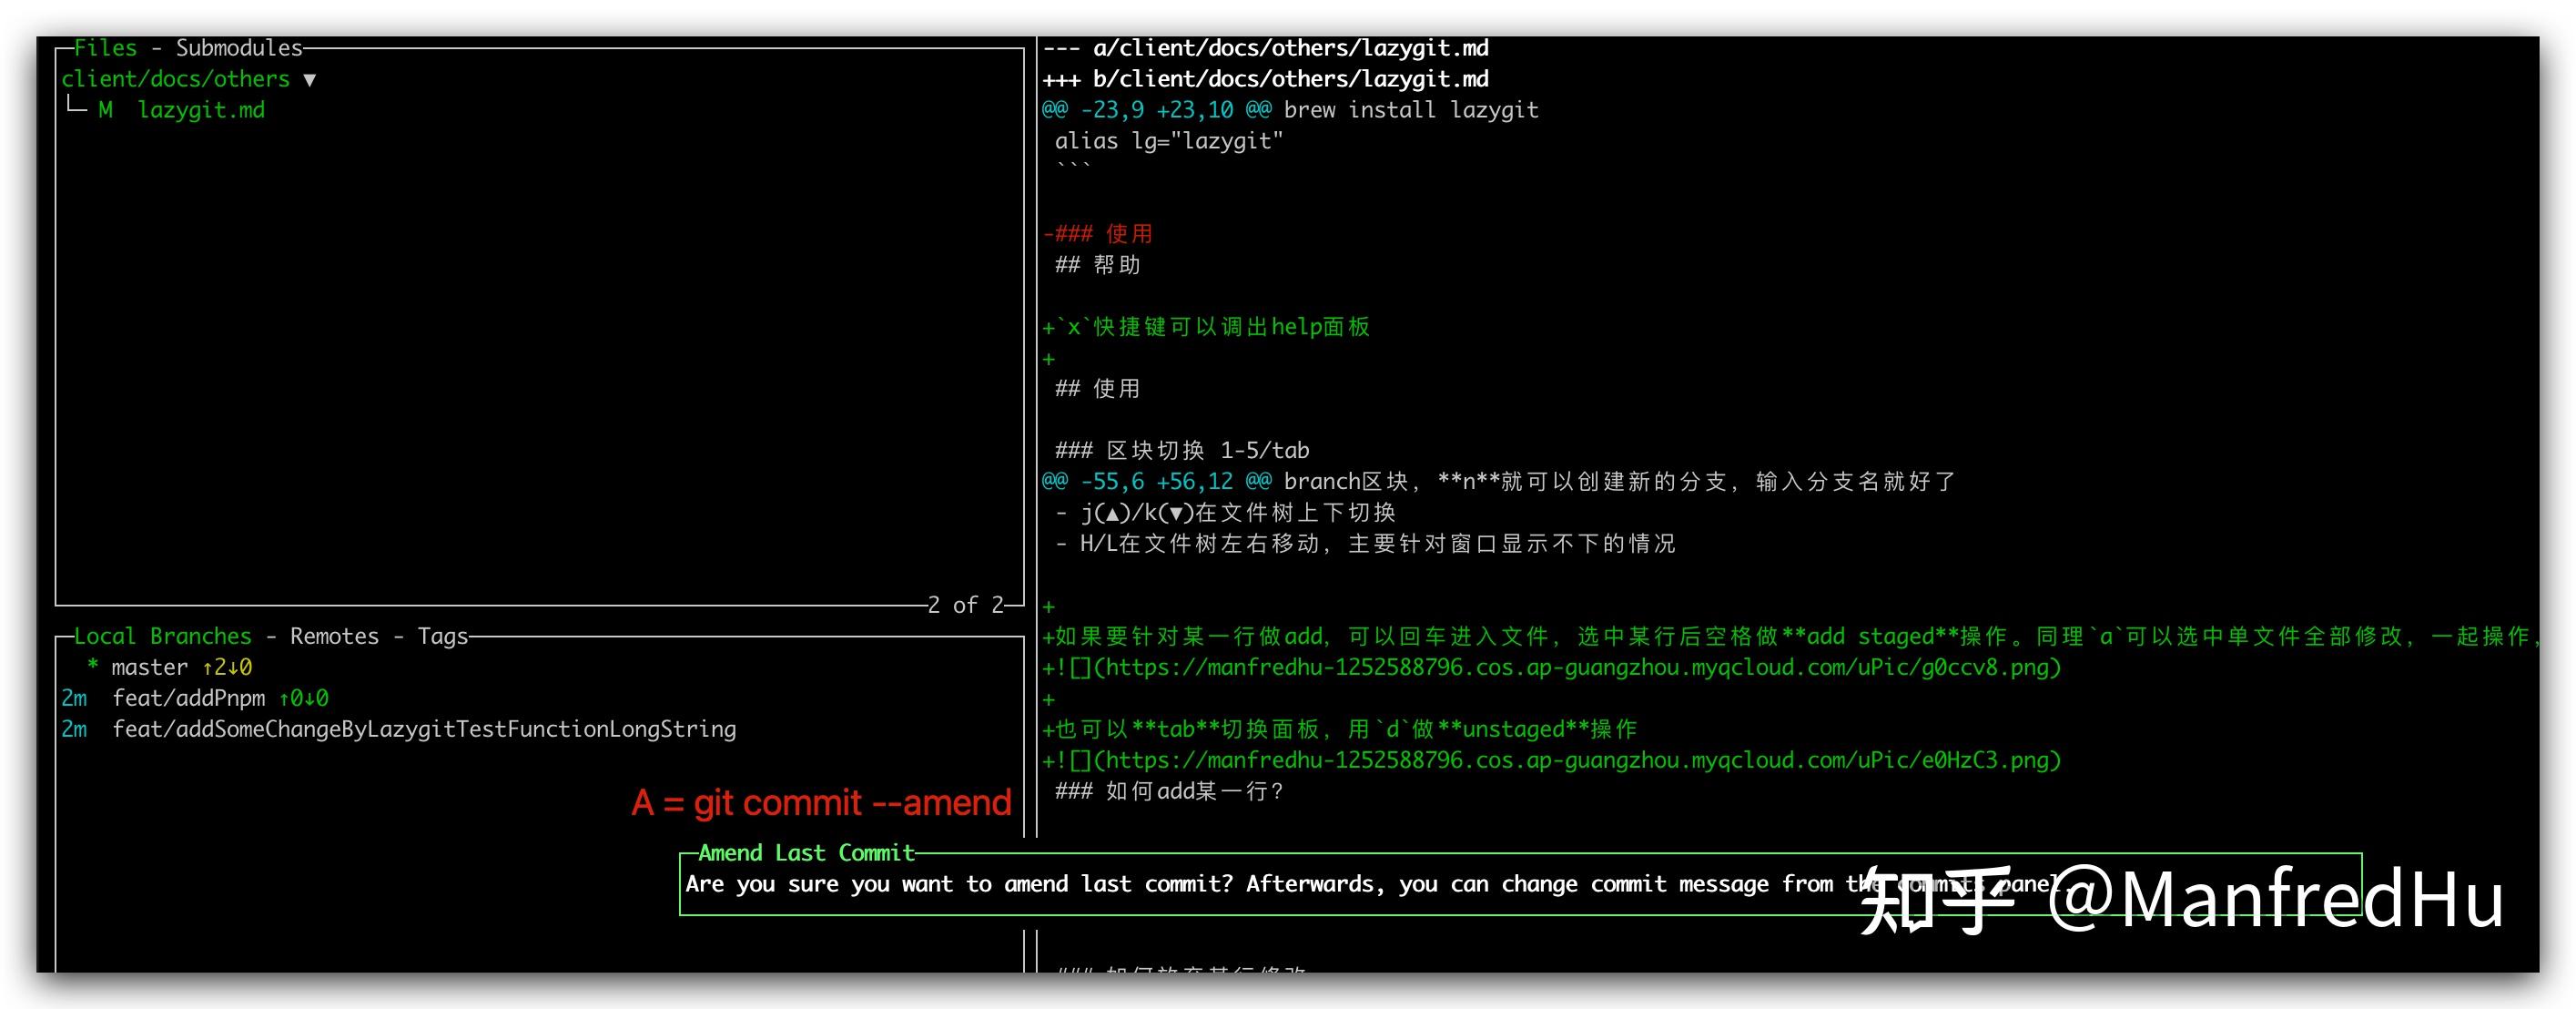Screen dimensions: 2576x1009
Task: Switch to the Files tab
Action: point(105,48)
